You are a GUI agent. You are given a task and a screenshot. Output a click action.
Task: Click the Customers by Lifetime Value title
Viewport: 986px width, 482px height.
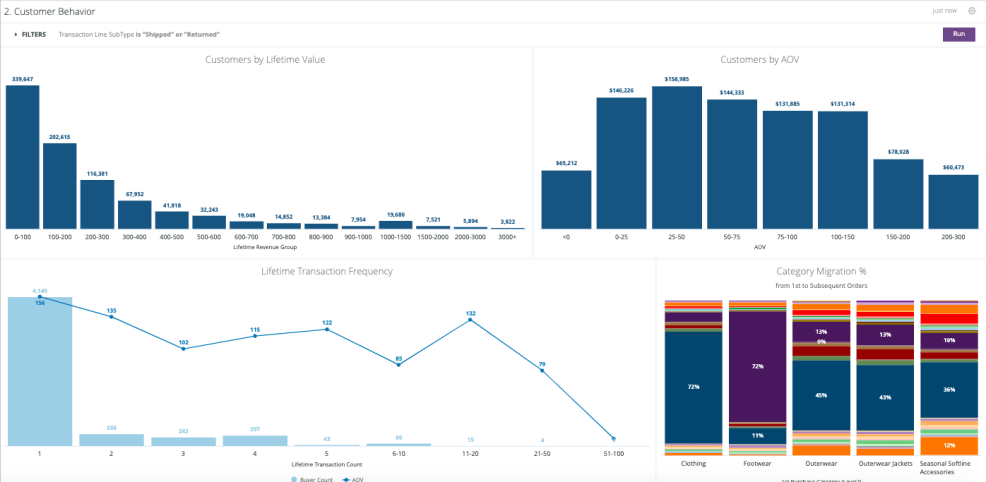click(x=265, y=60)
